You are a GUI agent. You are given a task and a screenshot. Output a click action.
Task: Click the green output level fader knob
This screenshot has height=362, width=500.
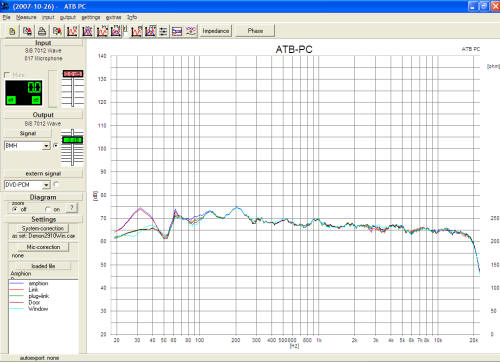[73, 140]
